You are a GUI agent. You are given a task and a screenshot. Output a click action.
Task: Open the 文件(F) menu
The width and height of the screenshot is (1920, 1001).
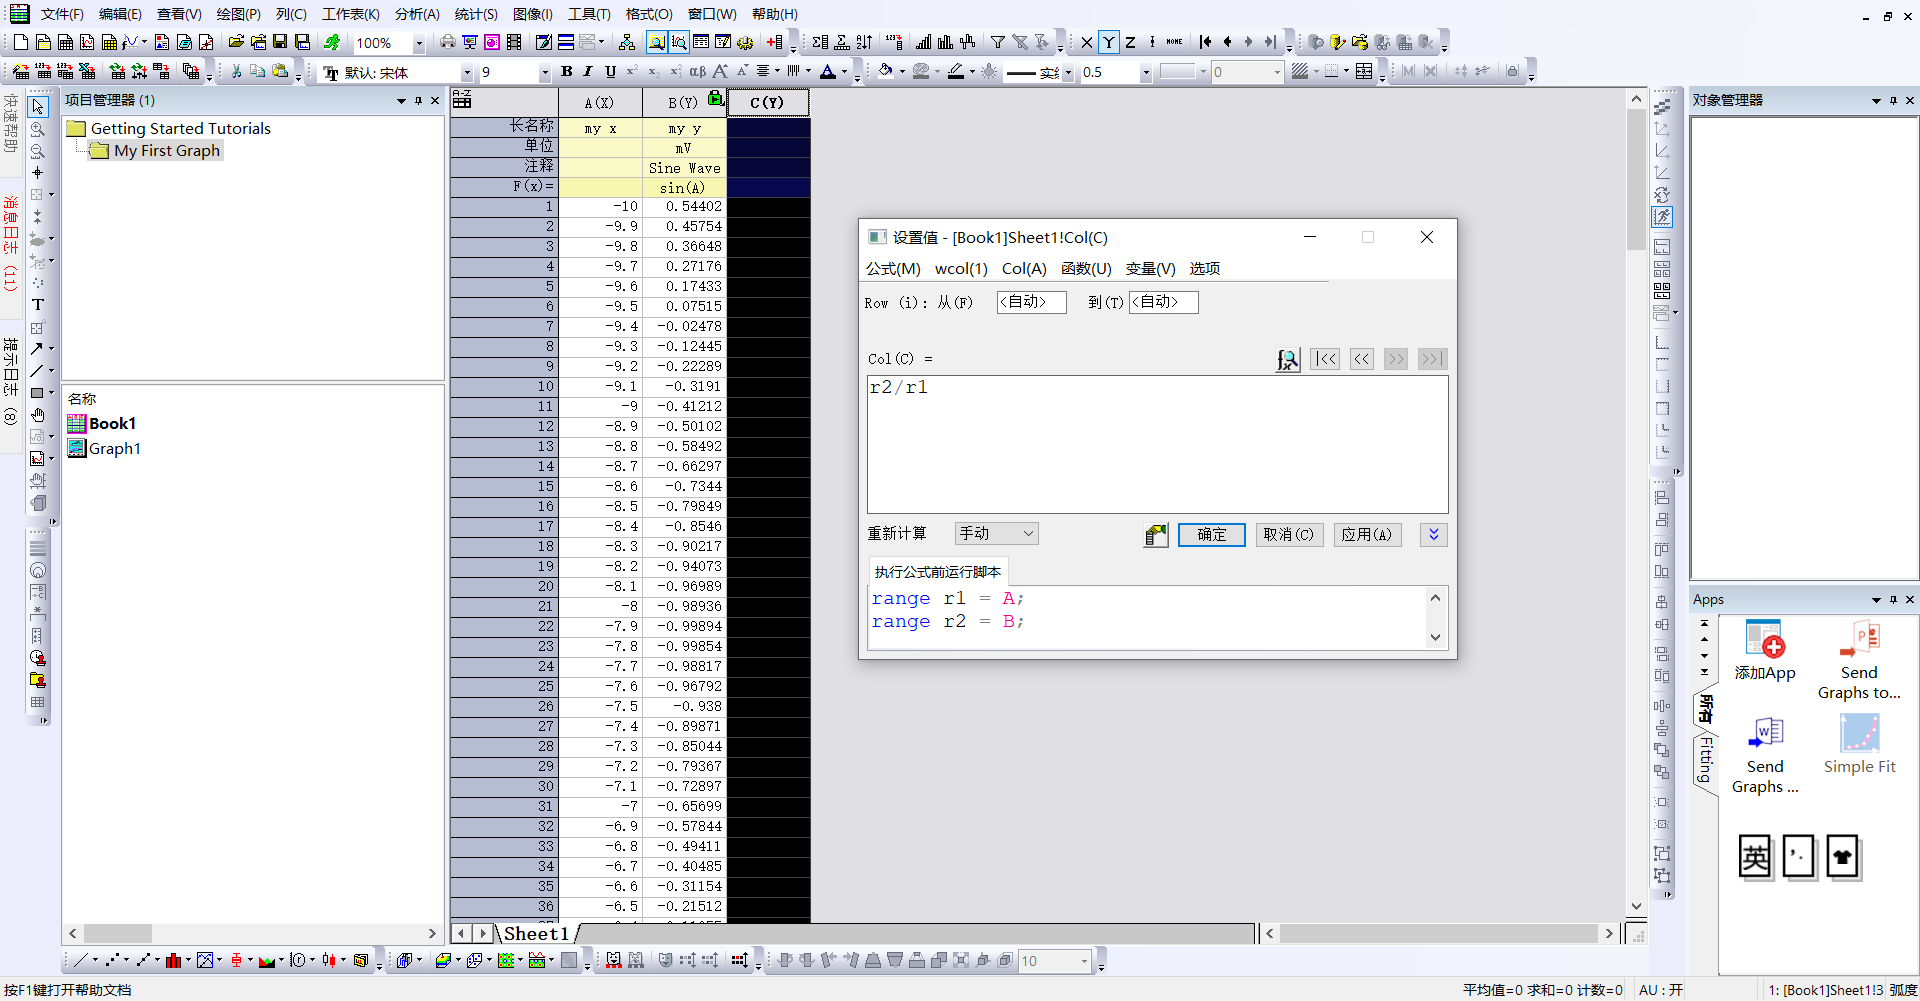pos(62,14)
